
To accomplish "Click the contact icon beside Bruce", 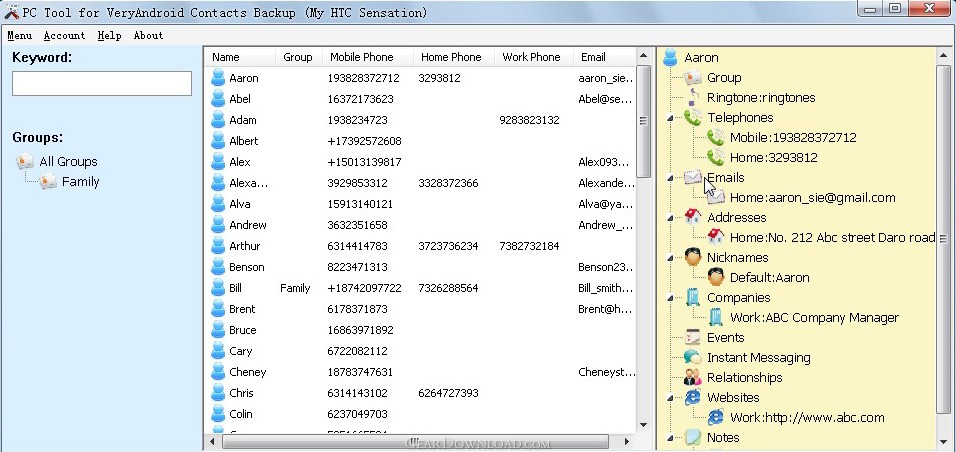I will coord(218,330).
